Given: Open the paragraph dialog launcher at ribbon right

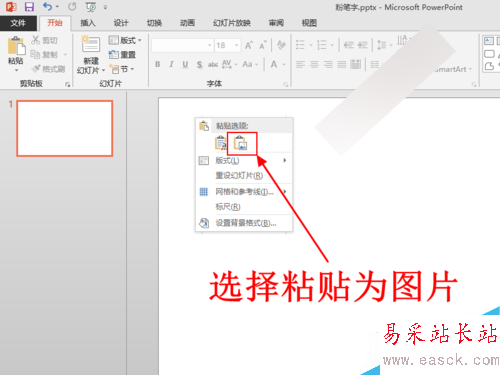Looking at the screenshot, I should (x=473, y=85).
